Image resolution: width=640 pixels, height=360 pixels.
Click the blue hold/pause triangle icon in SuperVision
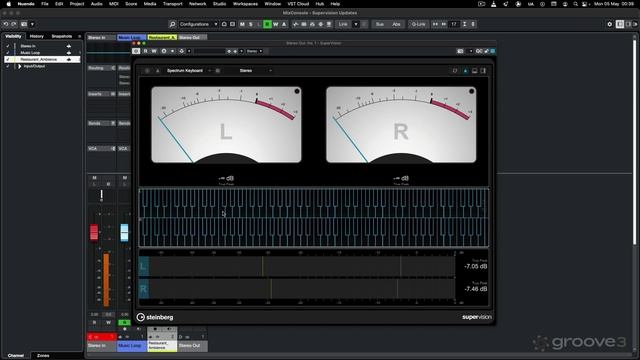coord(465,71)
